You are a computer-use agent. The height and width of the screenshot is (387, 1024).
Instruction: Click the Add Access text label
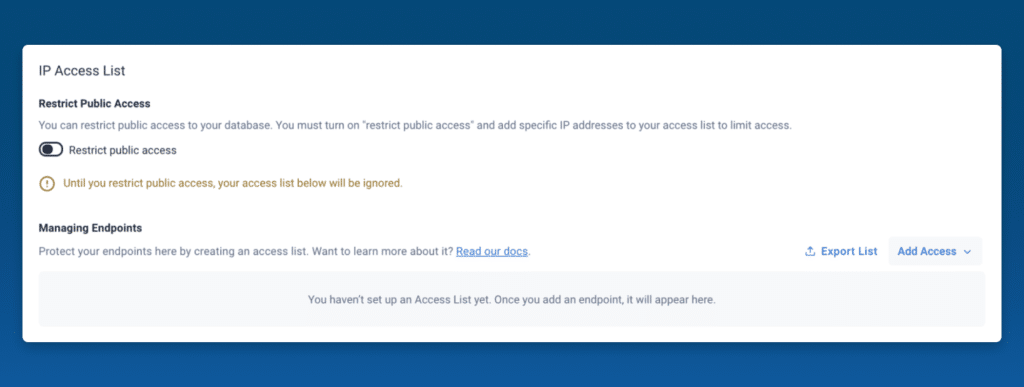[x=927, y=251]
